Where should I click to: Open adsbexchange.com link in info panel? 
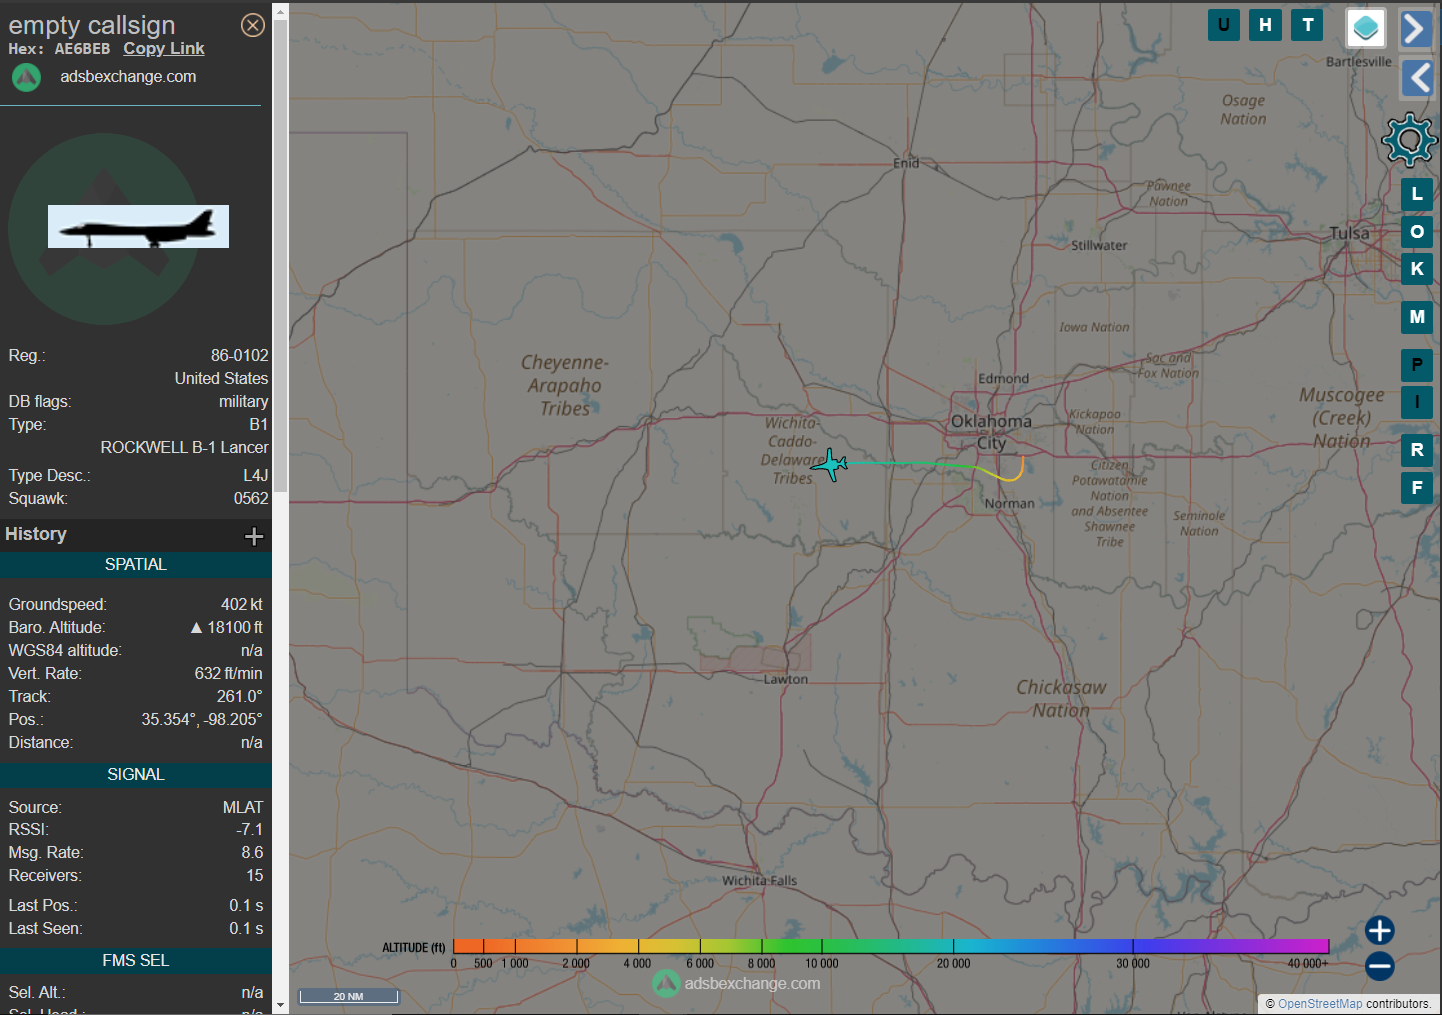(x=128, y=76)
